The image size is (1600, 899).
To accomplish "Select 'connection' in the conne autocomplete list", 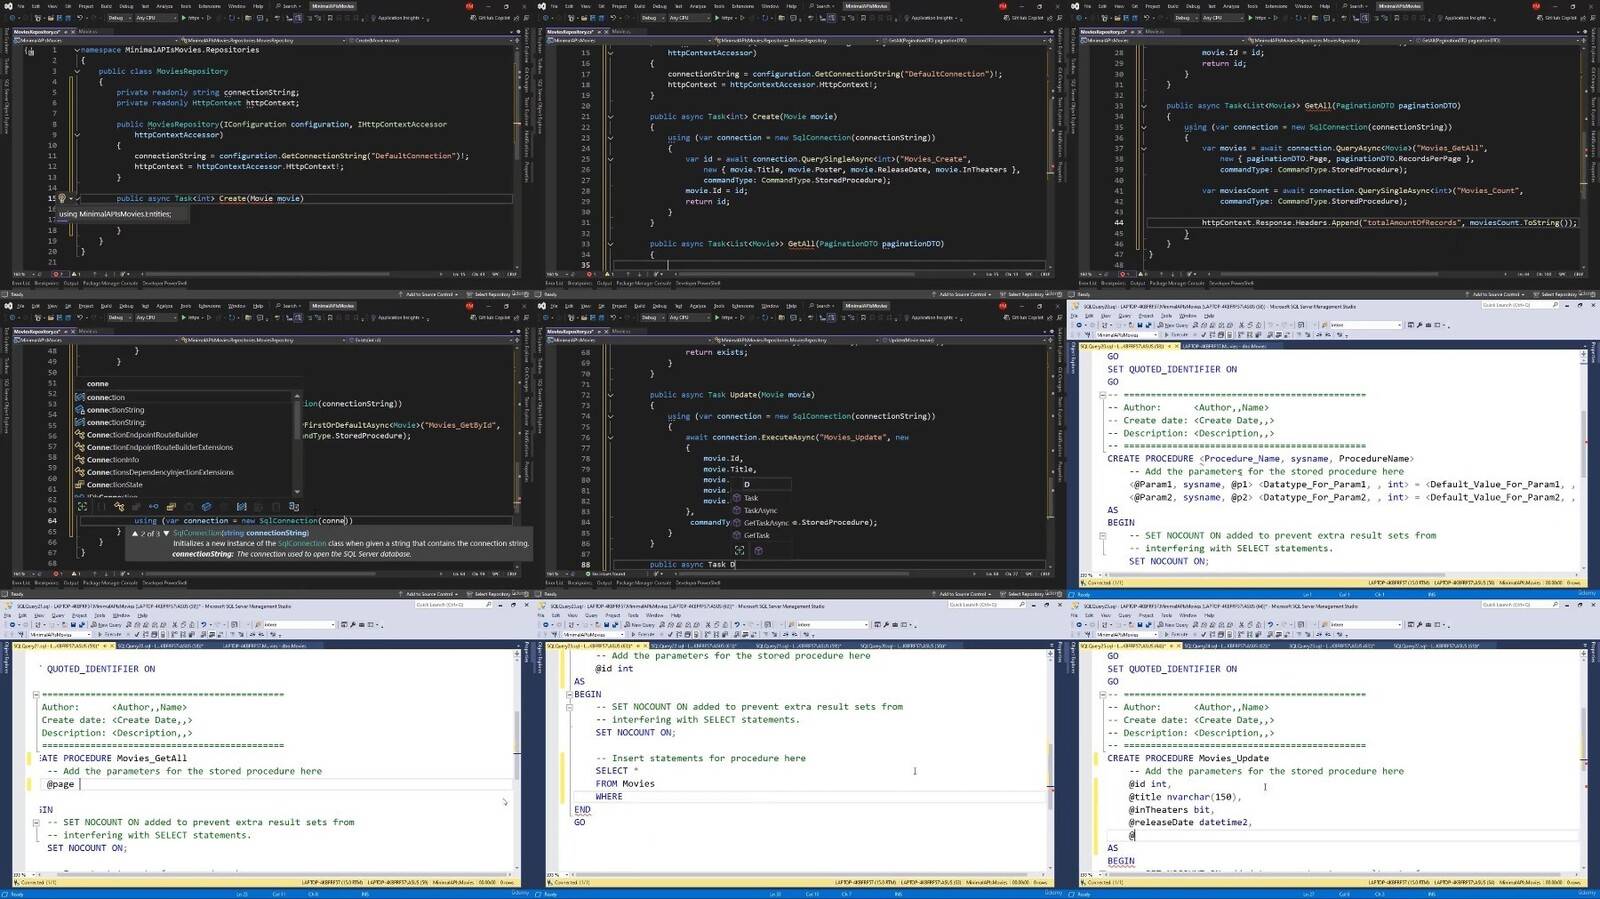I will [x=106, y=397].
